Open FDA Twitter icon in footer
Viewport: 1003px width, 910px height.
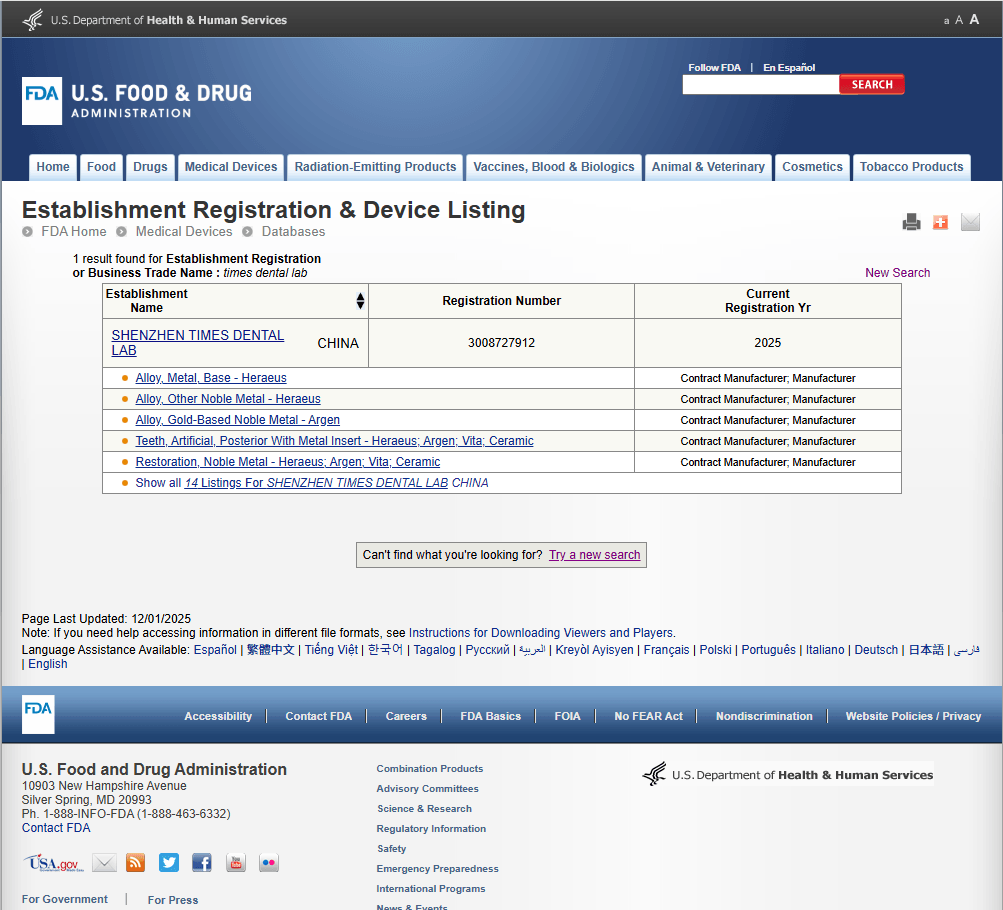click(x=169, y=863)
